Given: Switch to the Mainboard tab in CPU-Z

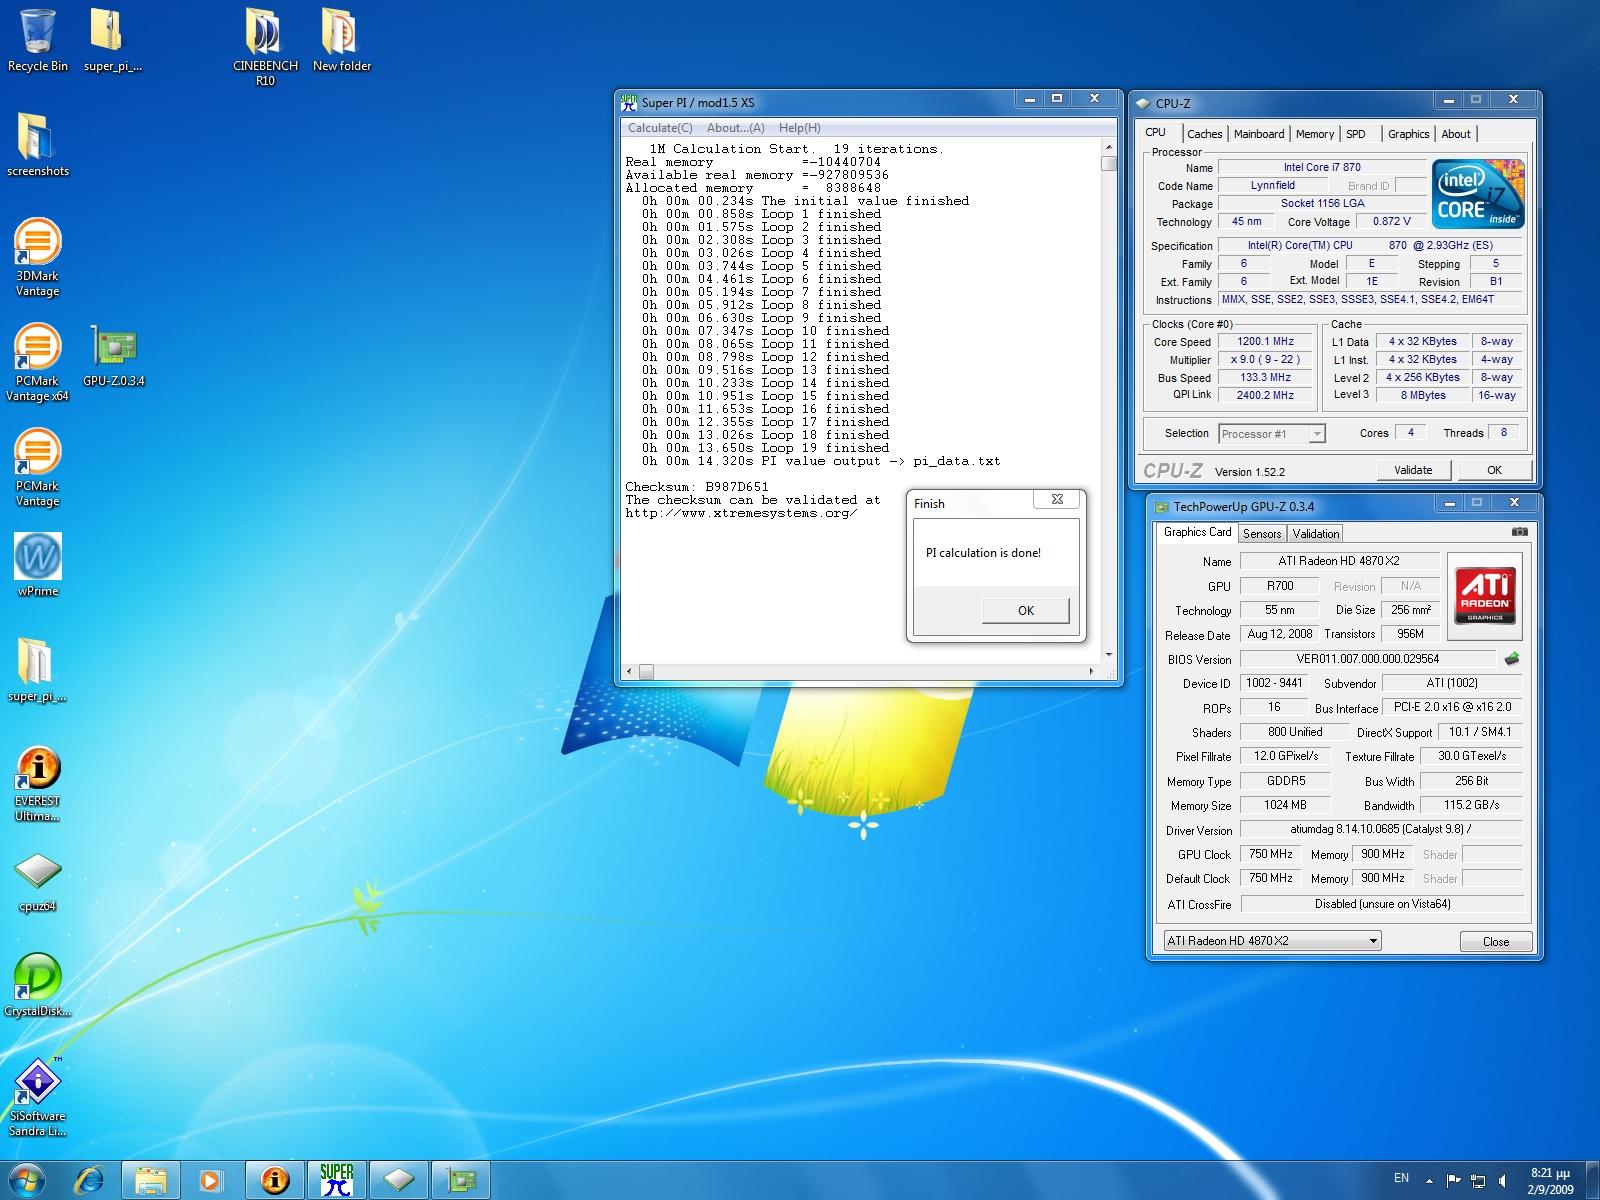Looking at the screenshot, I should point(1258,134).
